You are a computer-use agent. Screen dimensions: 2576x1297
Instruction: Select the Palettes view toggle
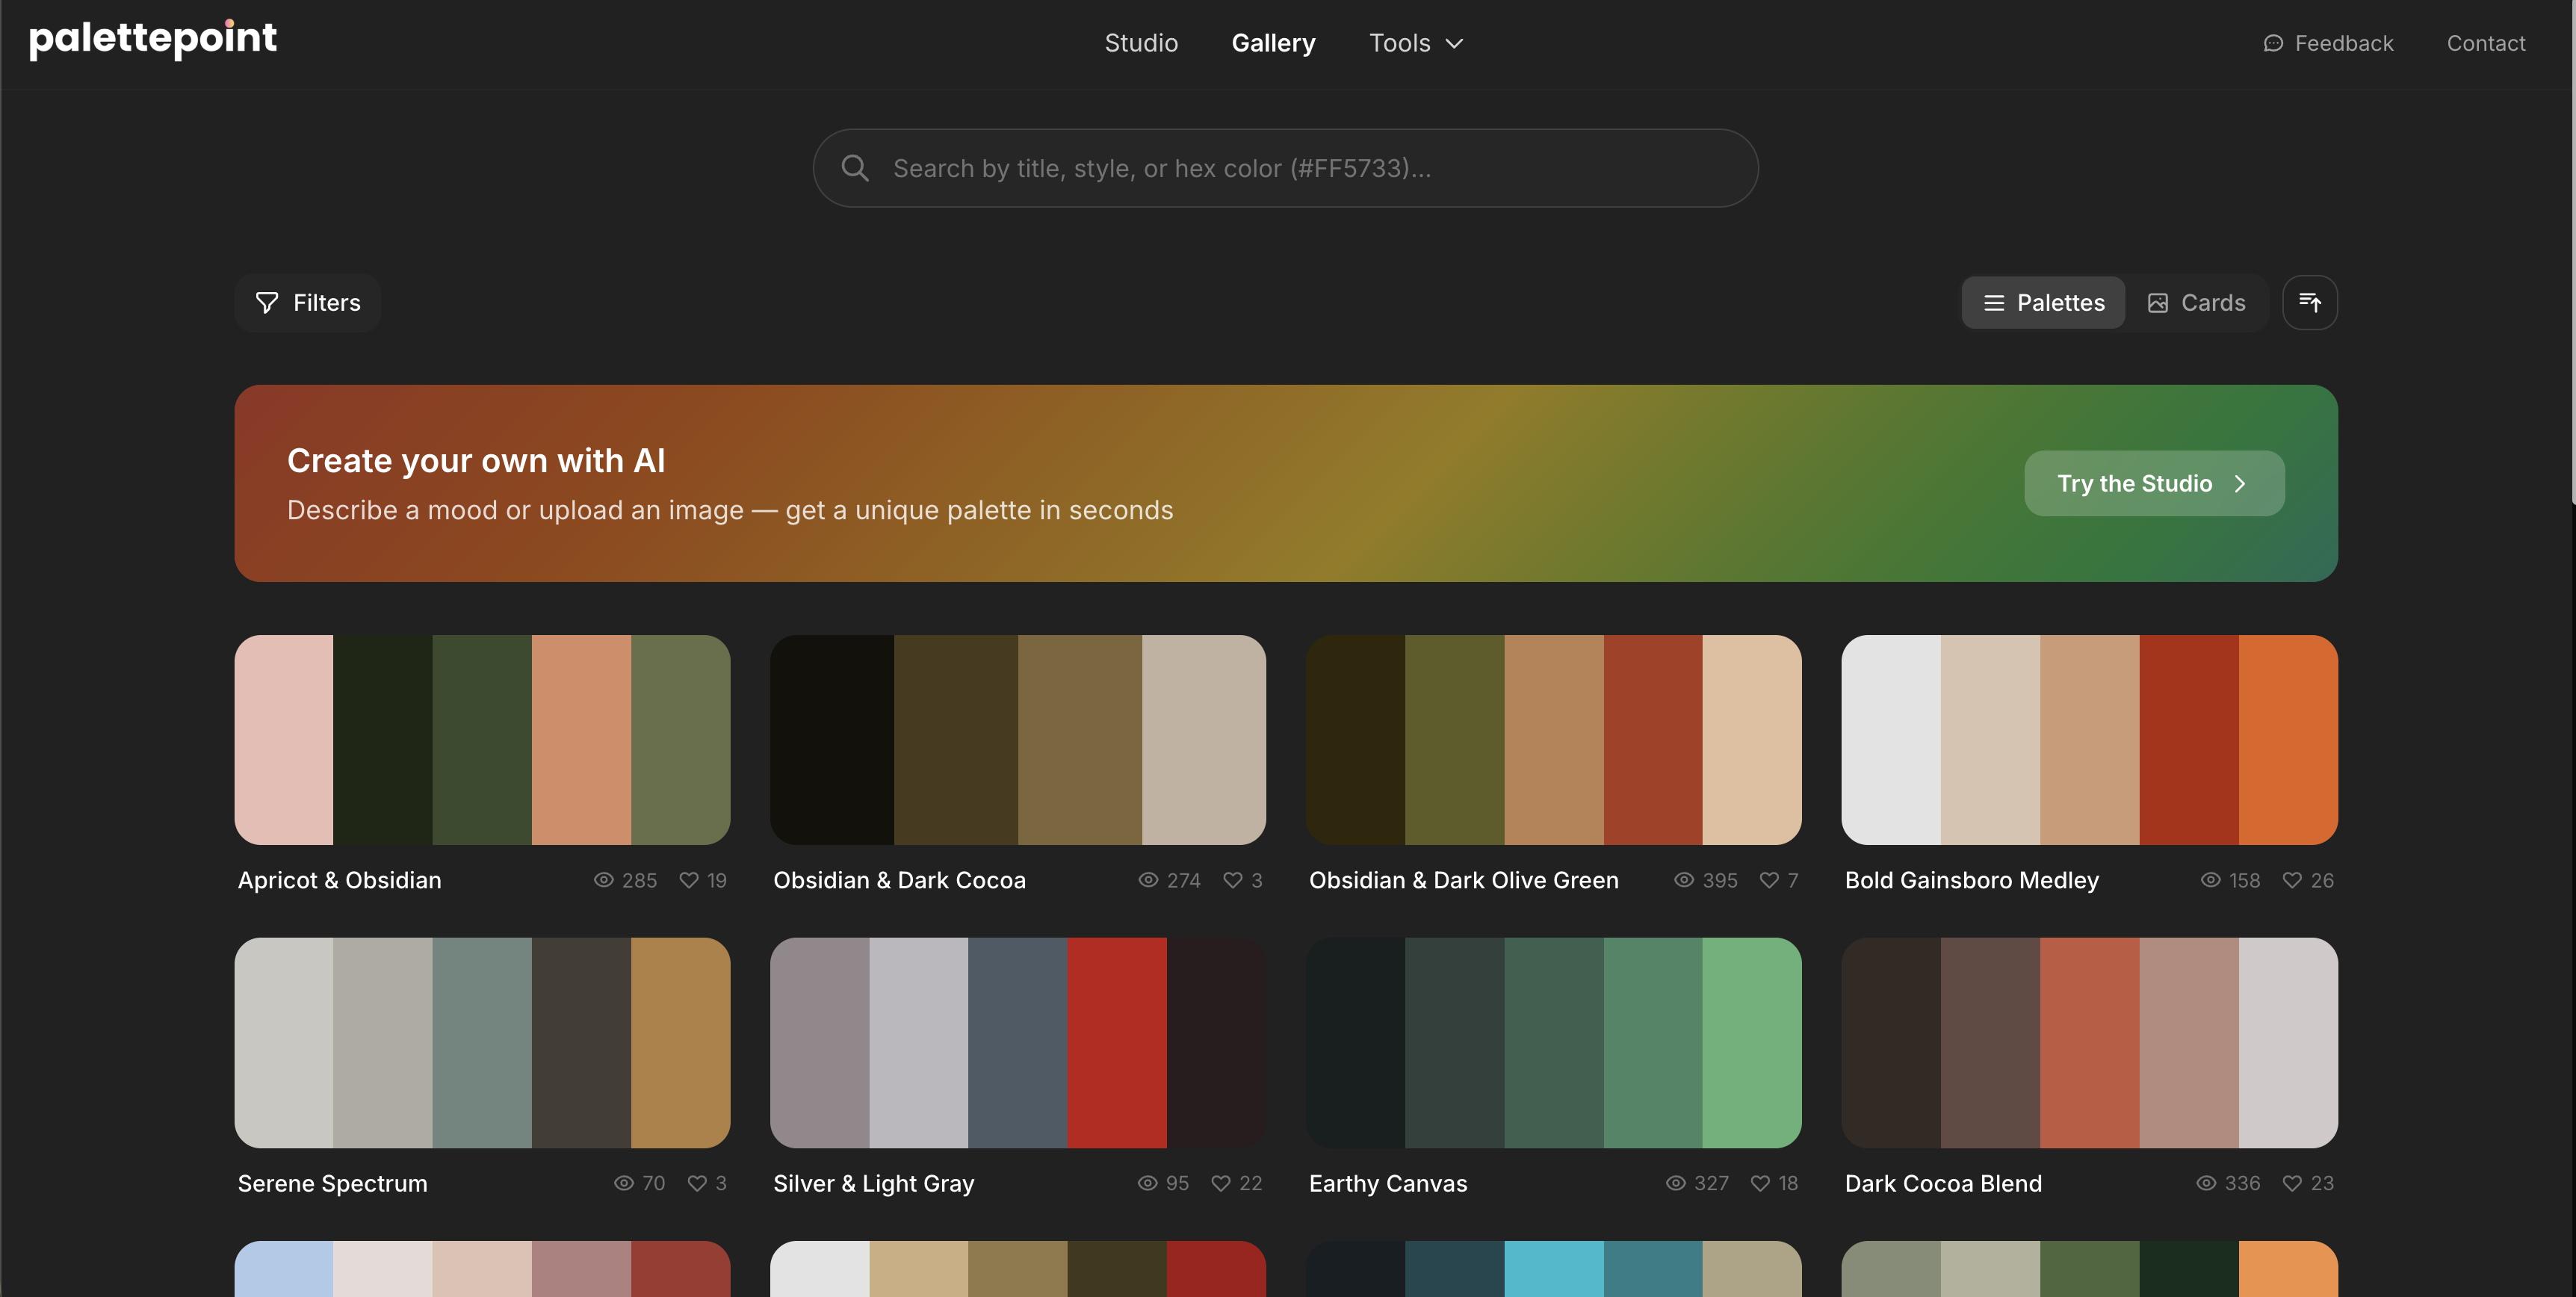click(2043, 302)
